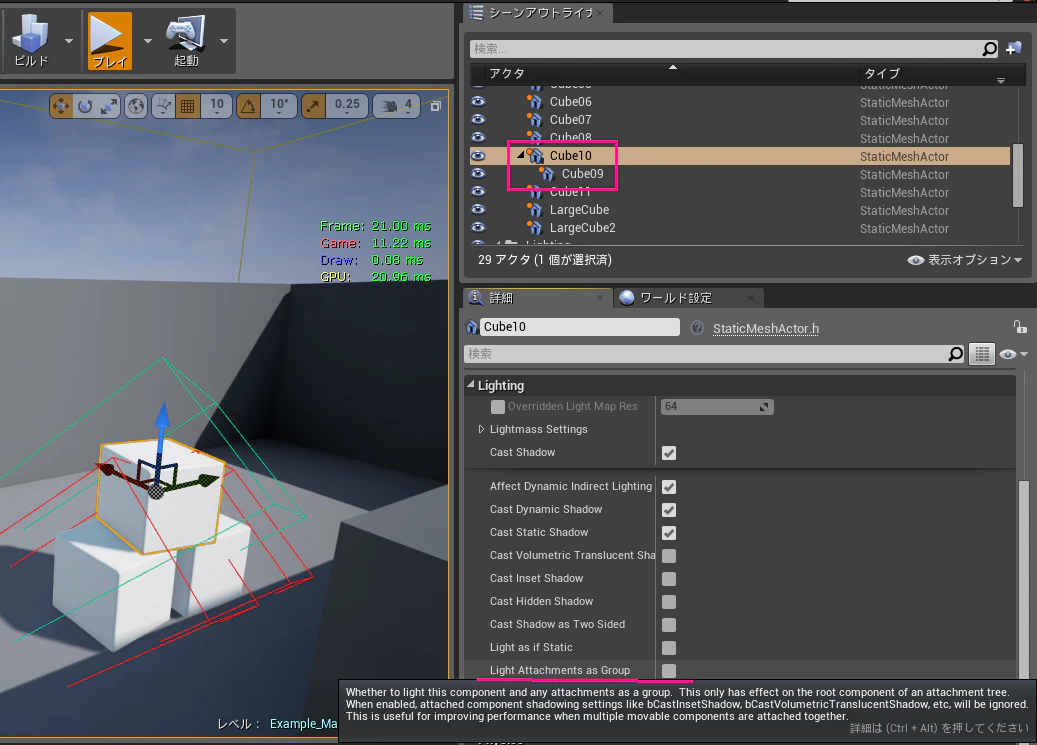Toggle visibility eye for Cube06

pos(477,101)
